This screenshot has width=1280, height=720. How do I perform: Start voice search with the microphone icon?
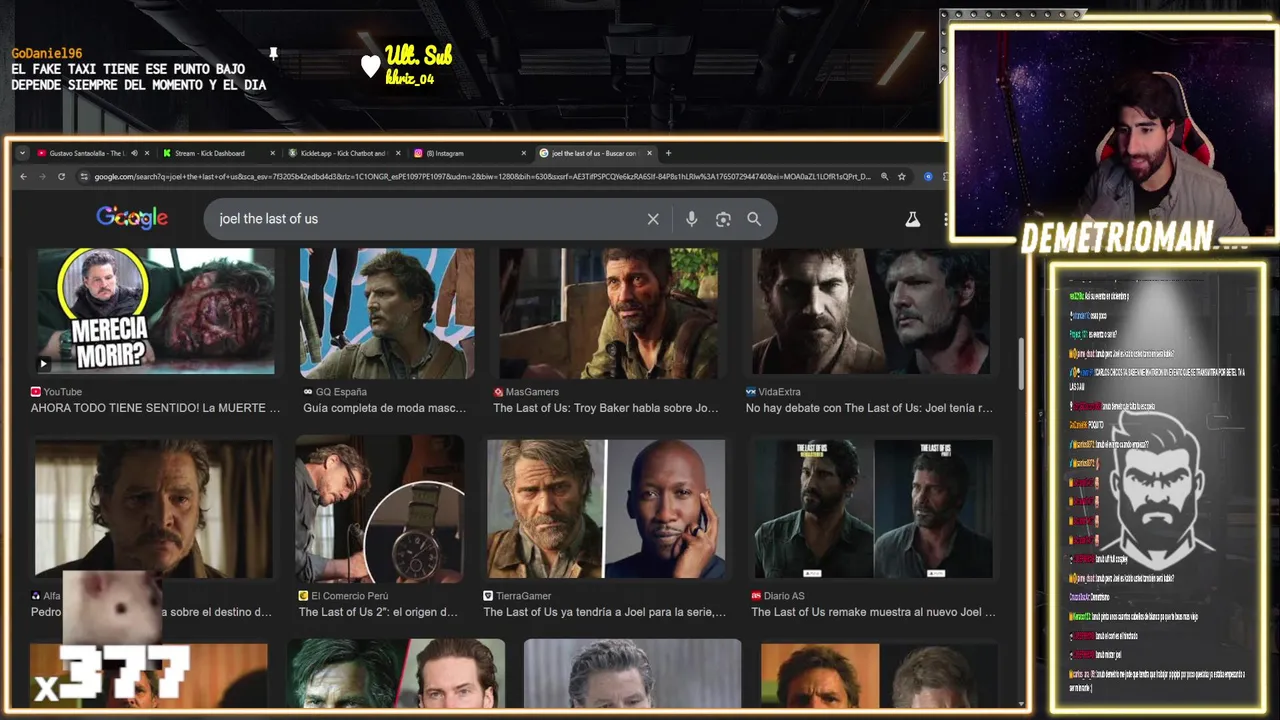[x=691, y=219]
